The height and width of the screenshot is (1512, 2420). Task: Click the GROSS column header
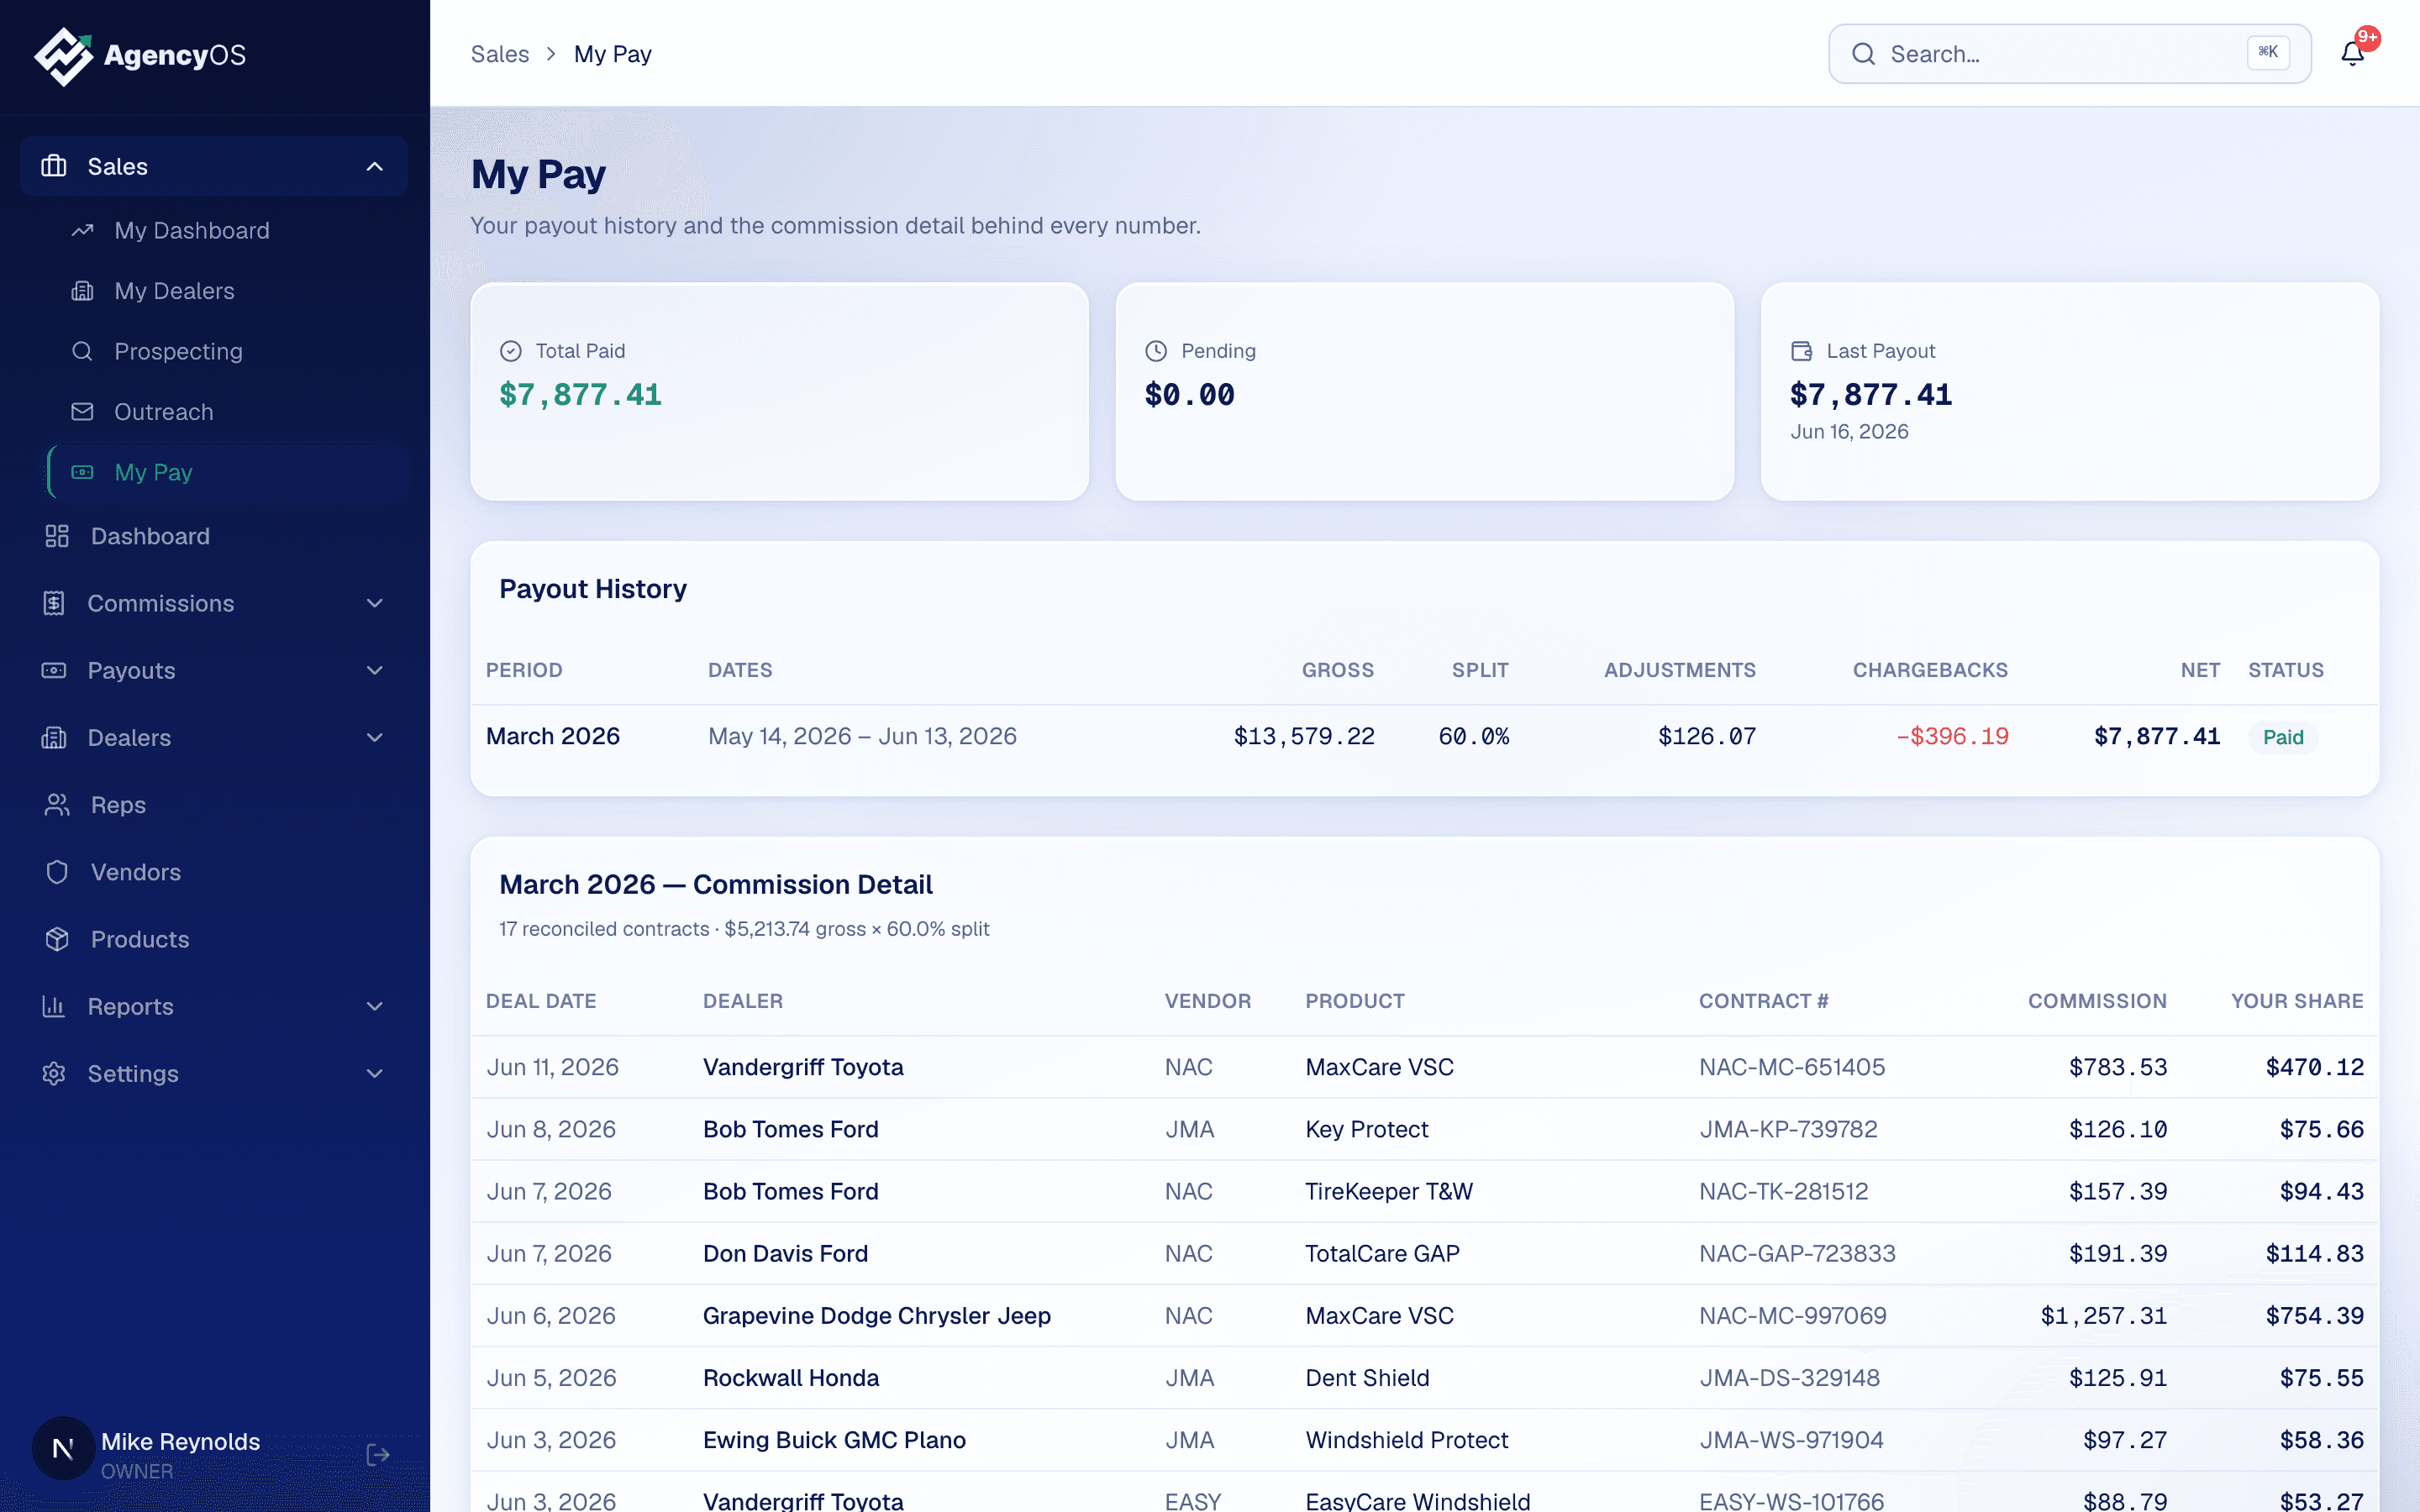click(x=1337, y=670)
